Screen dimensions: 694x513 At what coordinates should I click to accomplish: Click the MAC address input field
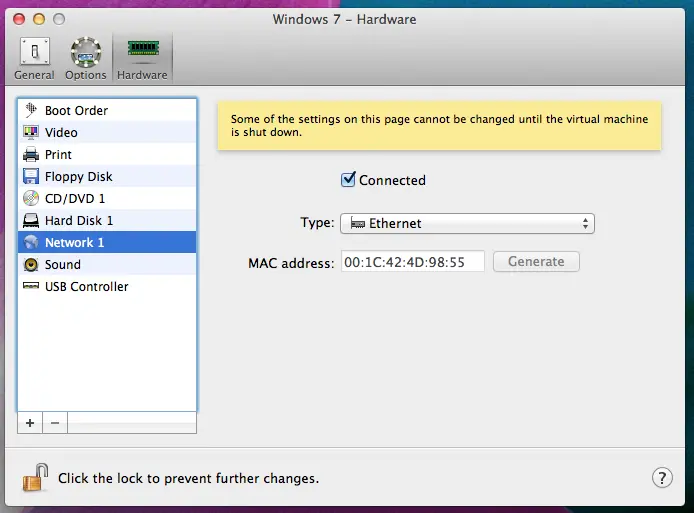[412, 262]
